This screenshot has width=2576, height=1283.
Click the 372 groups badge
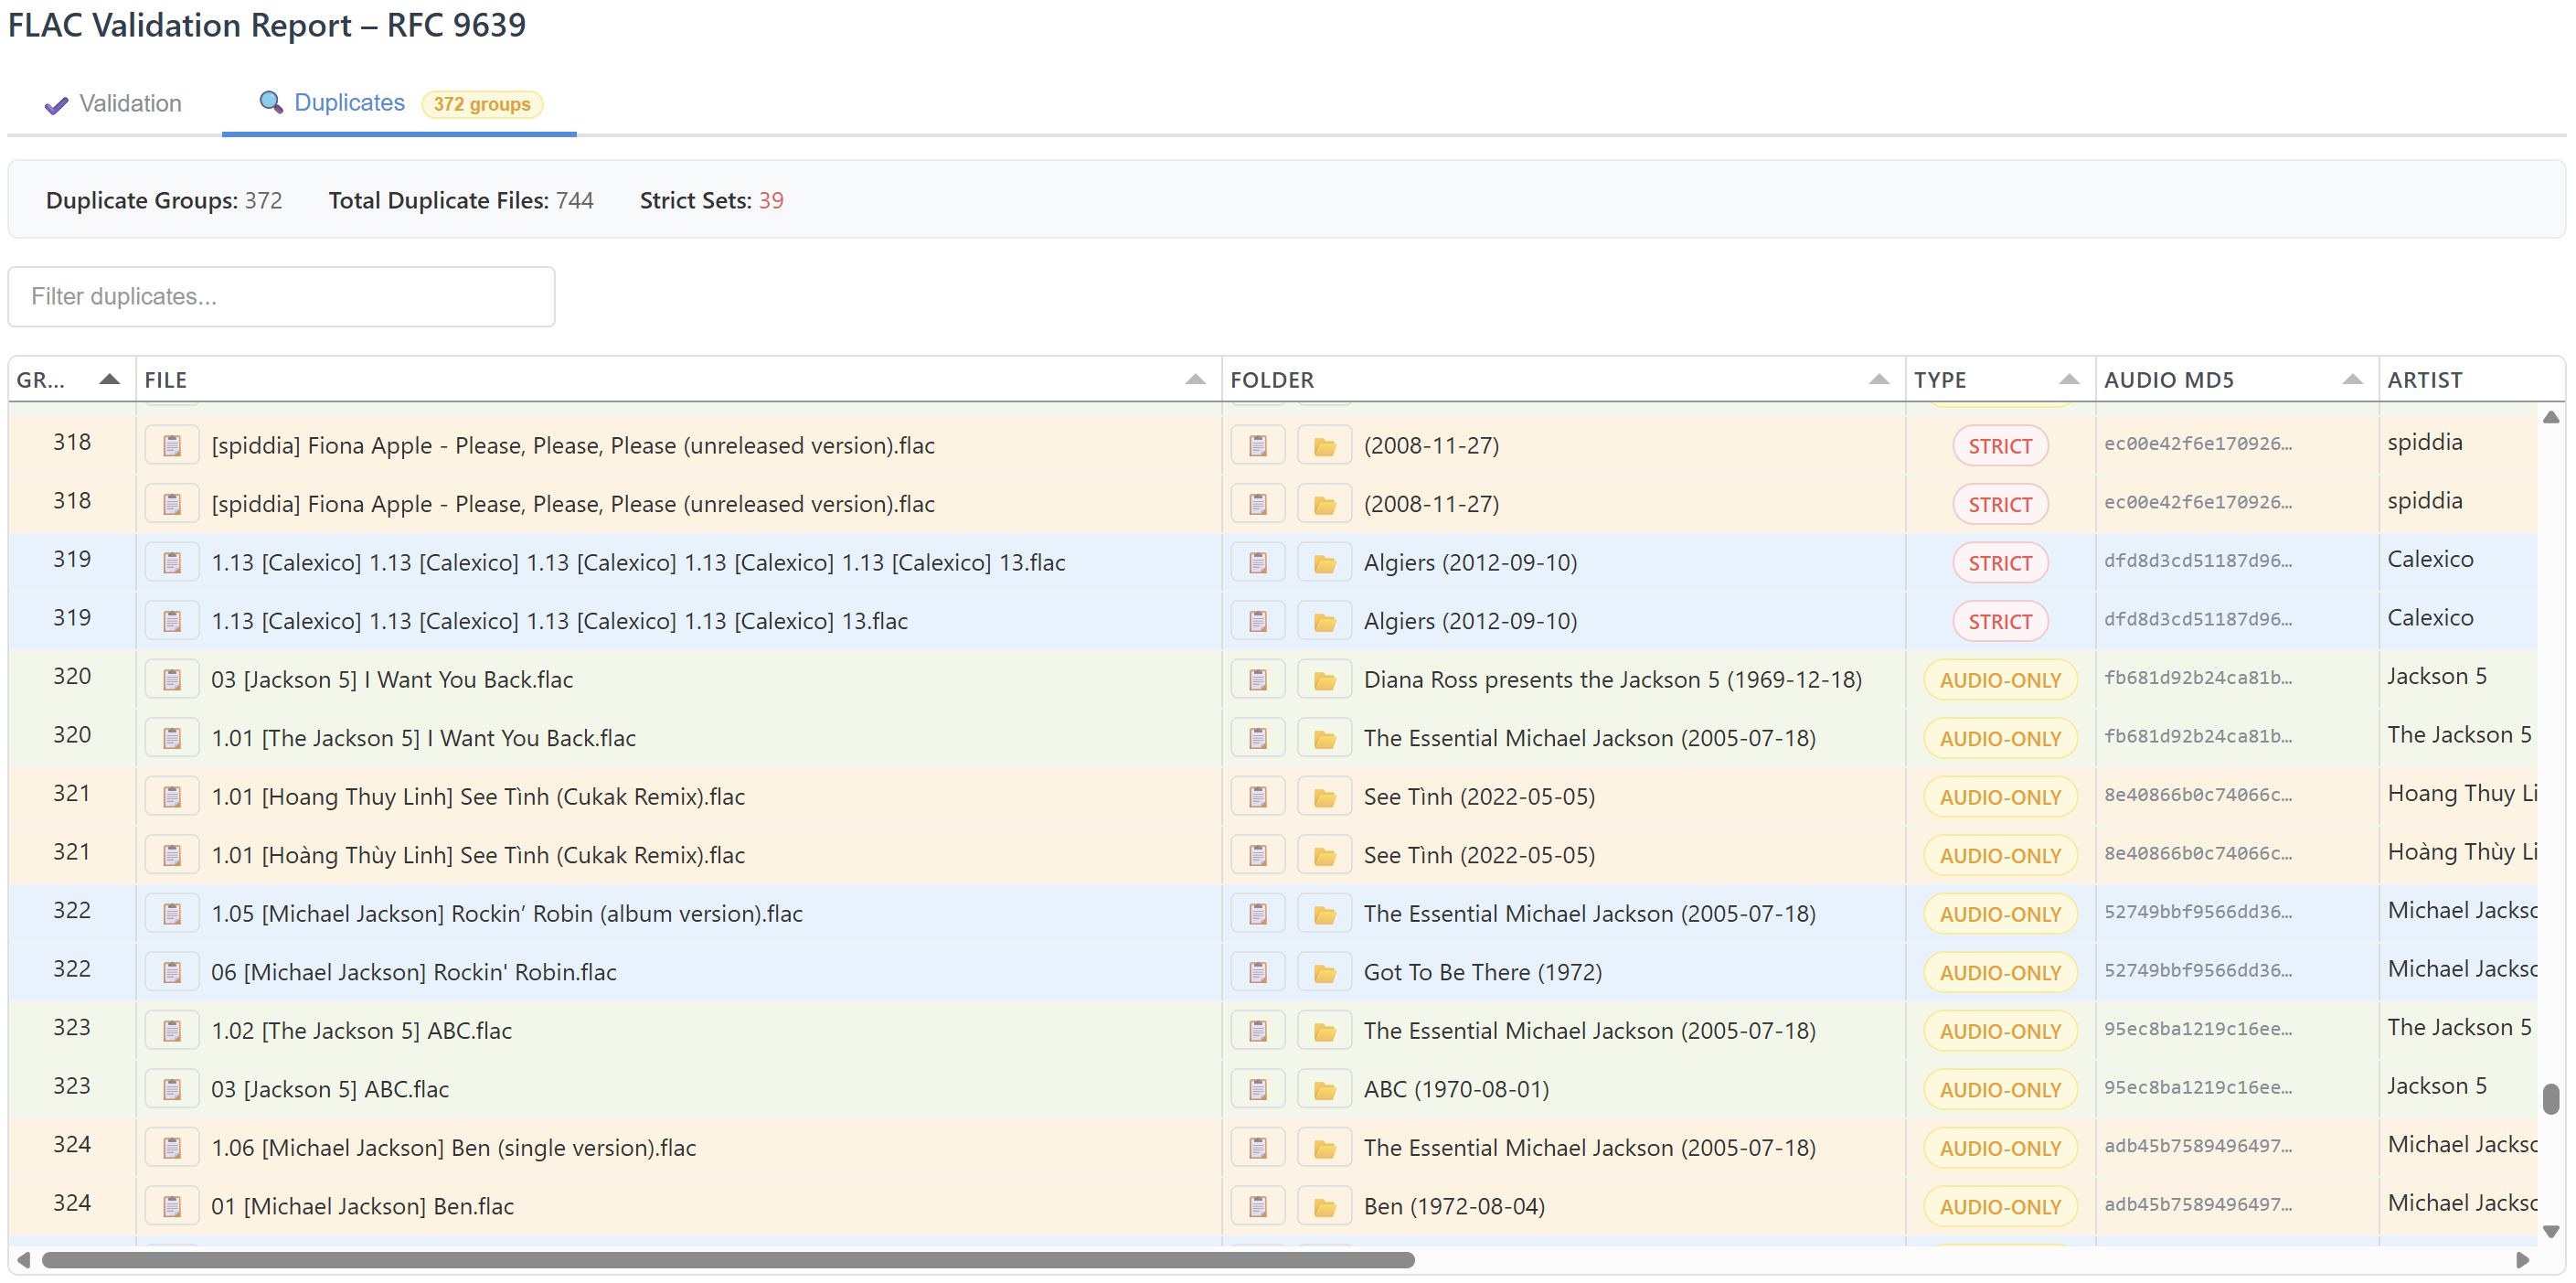(482, 104)
